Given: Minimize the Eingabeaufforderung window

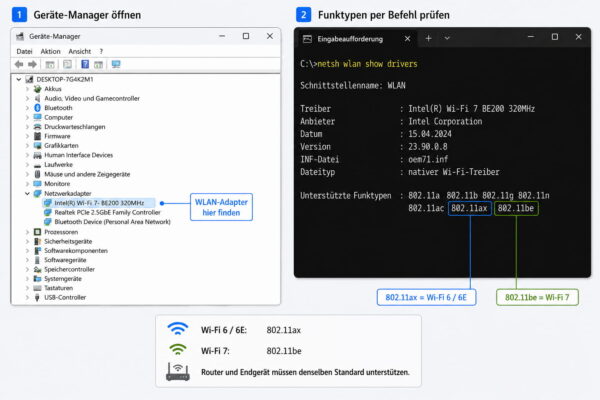Looking at the screenshot, I should (x=531, y=37).
